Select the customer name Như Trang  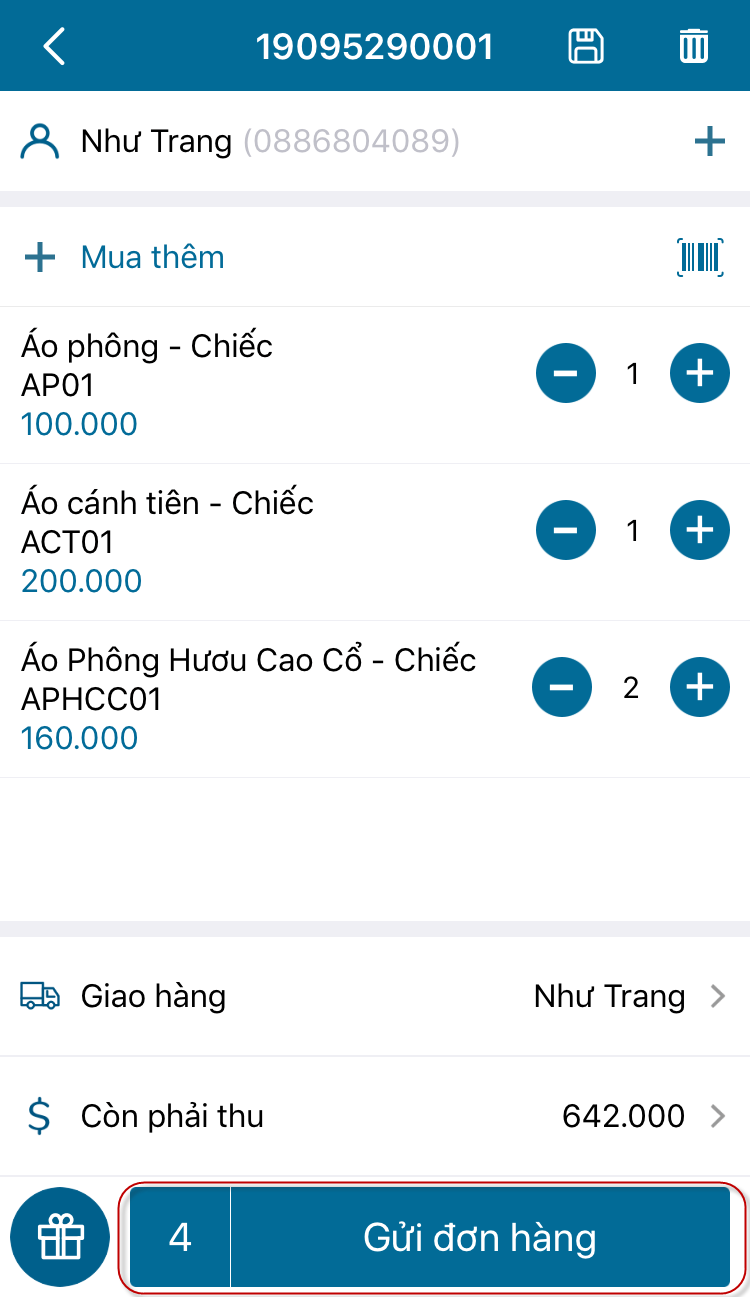coord(156,142)
